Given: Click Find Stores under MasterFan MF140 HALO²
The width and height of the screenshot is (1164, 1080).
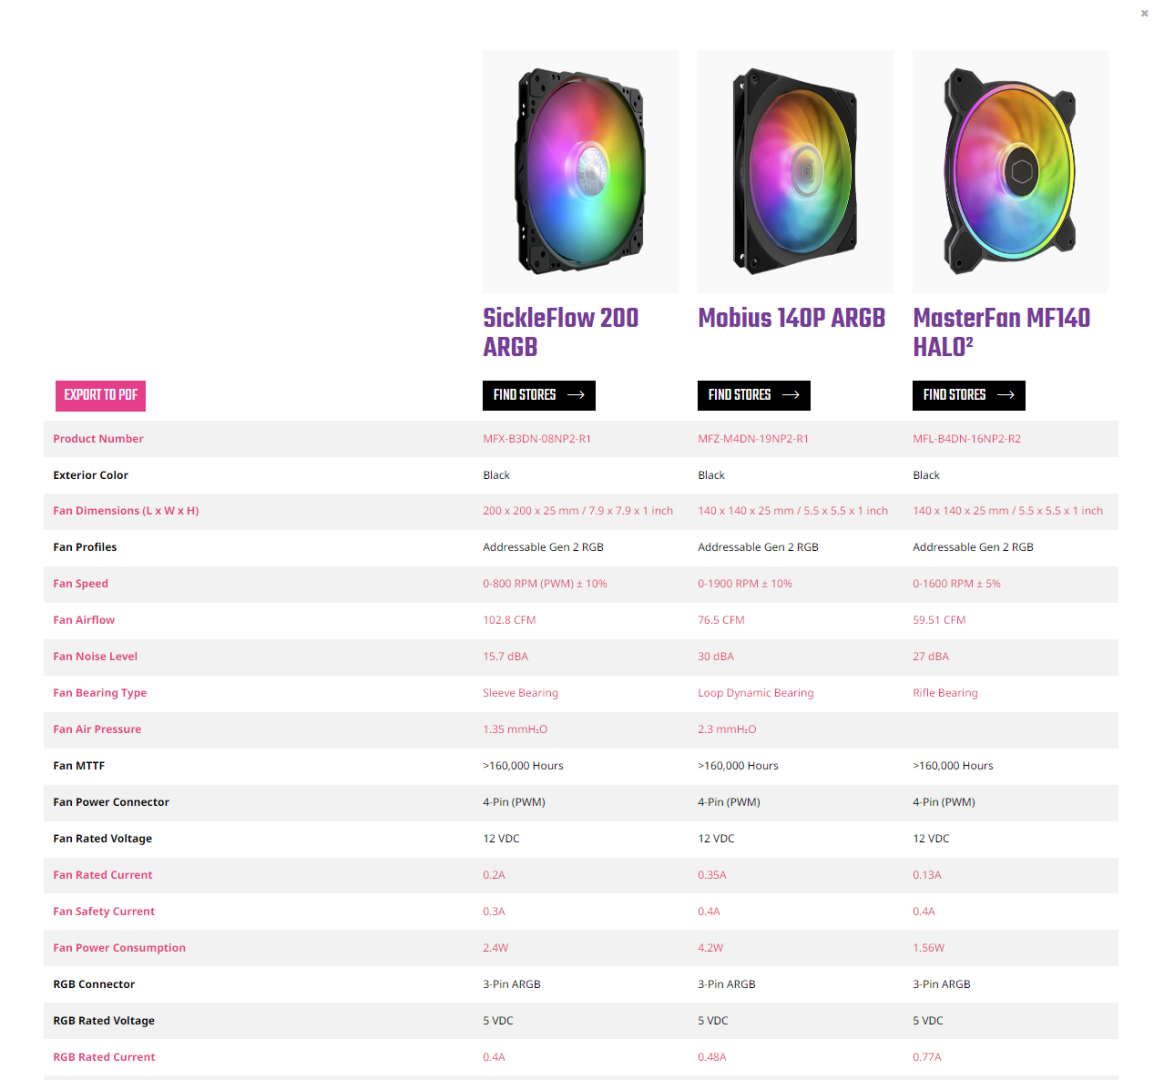Looking at the screenshot, I should (x=956, y=395).
